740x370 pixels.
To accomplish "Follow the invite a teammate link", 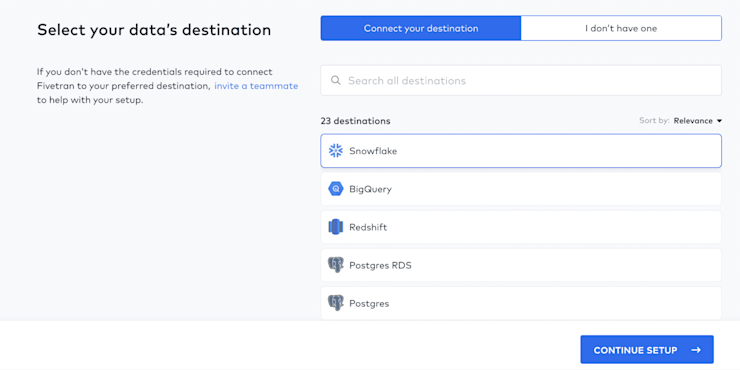I will pyautogui.click(x=256, y=86).
